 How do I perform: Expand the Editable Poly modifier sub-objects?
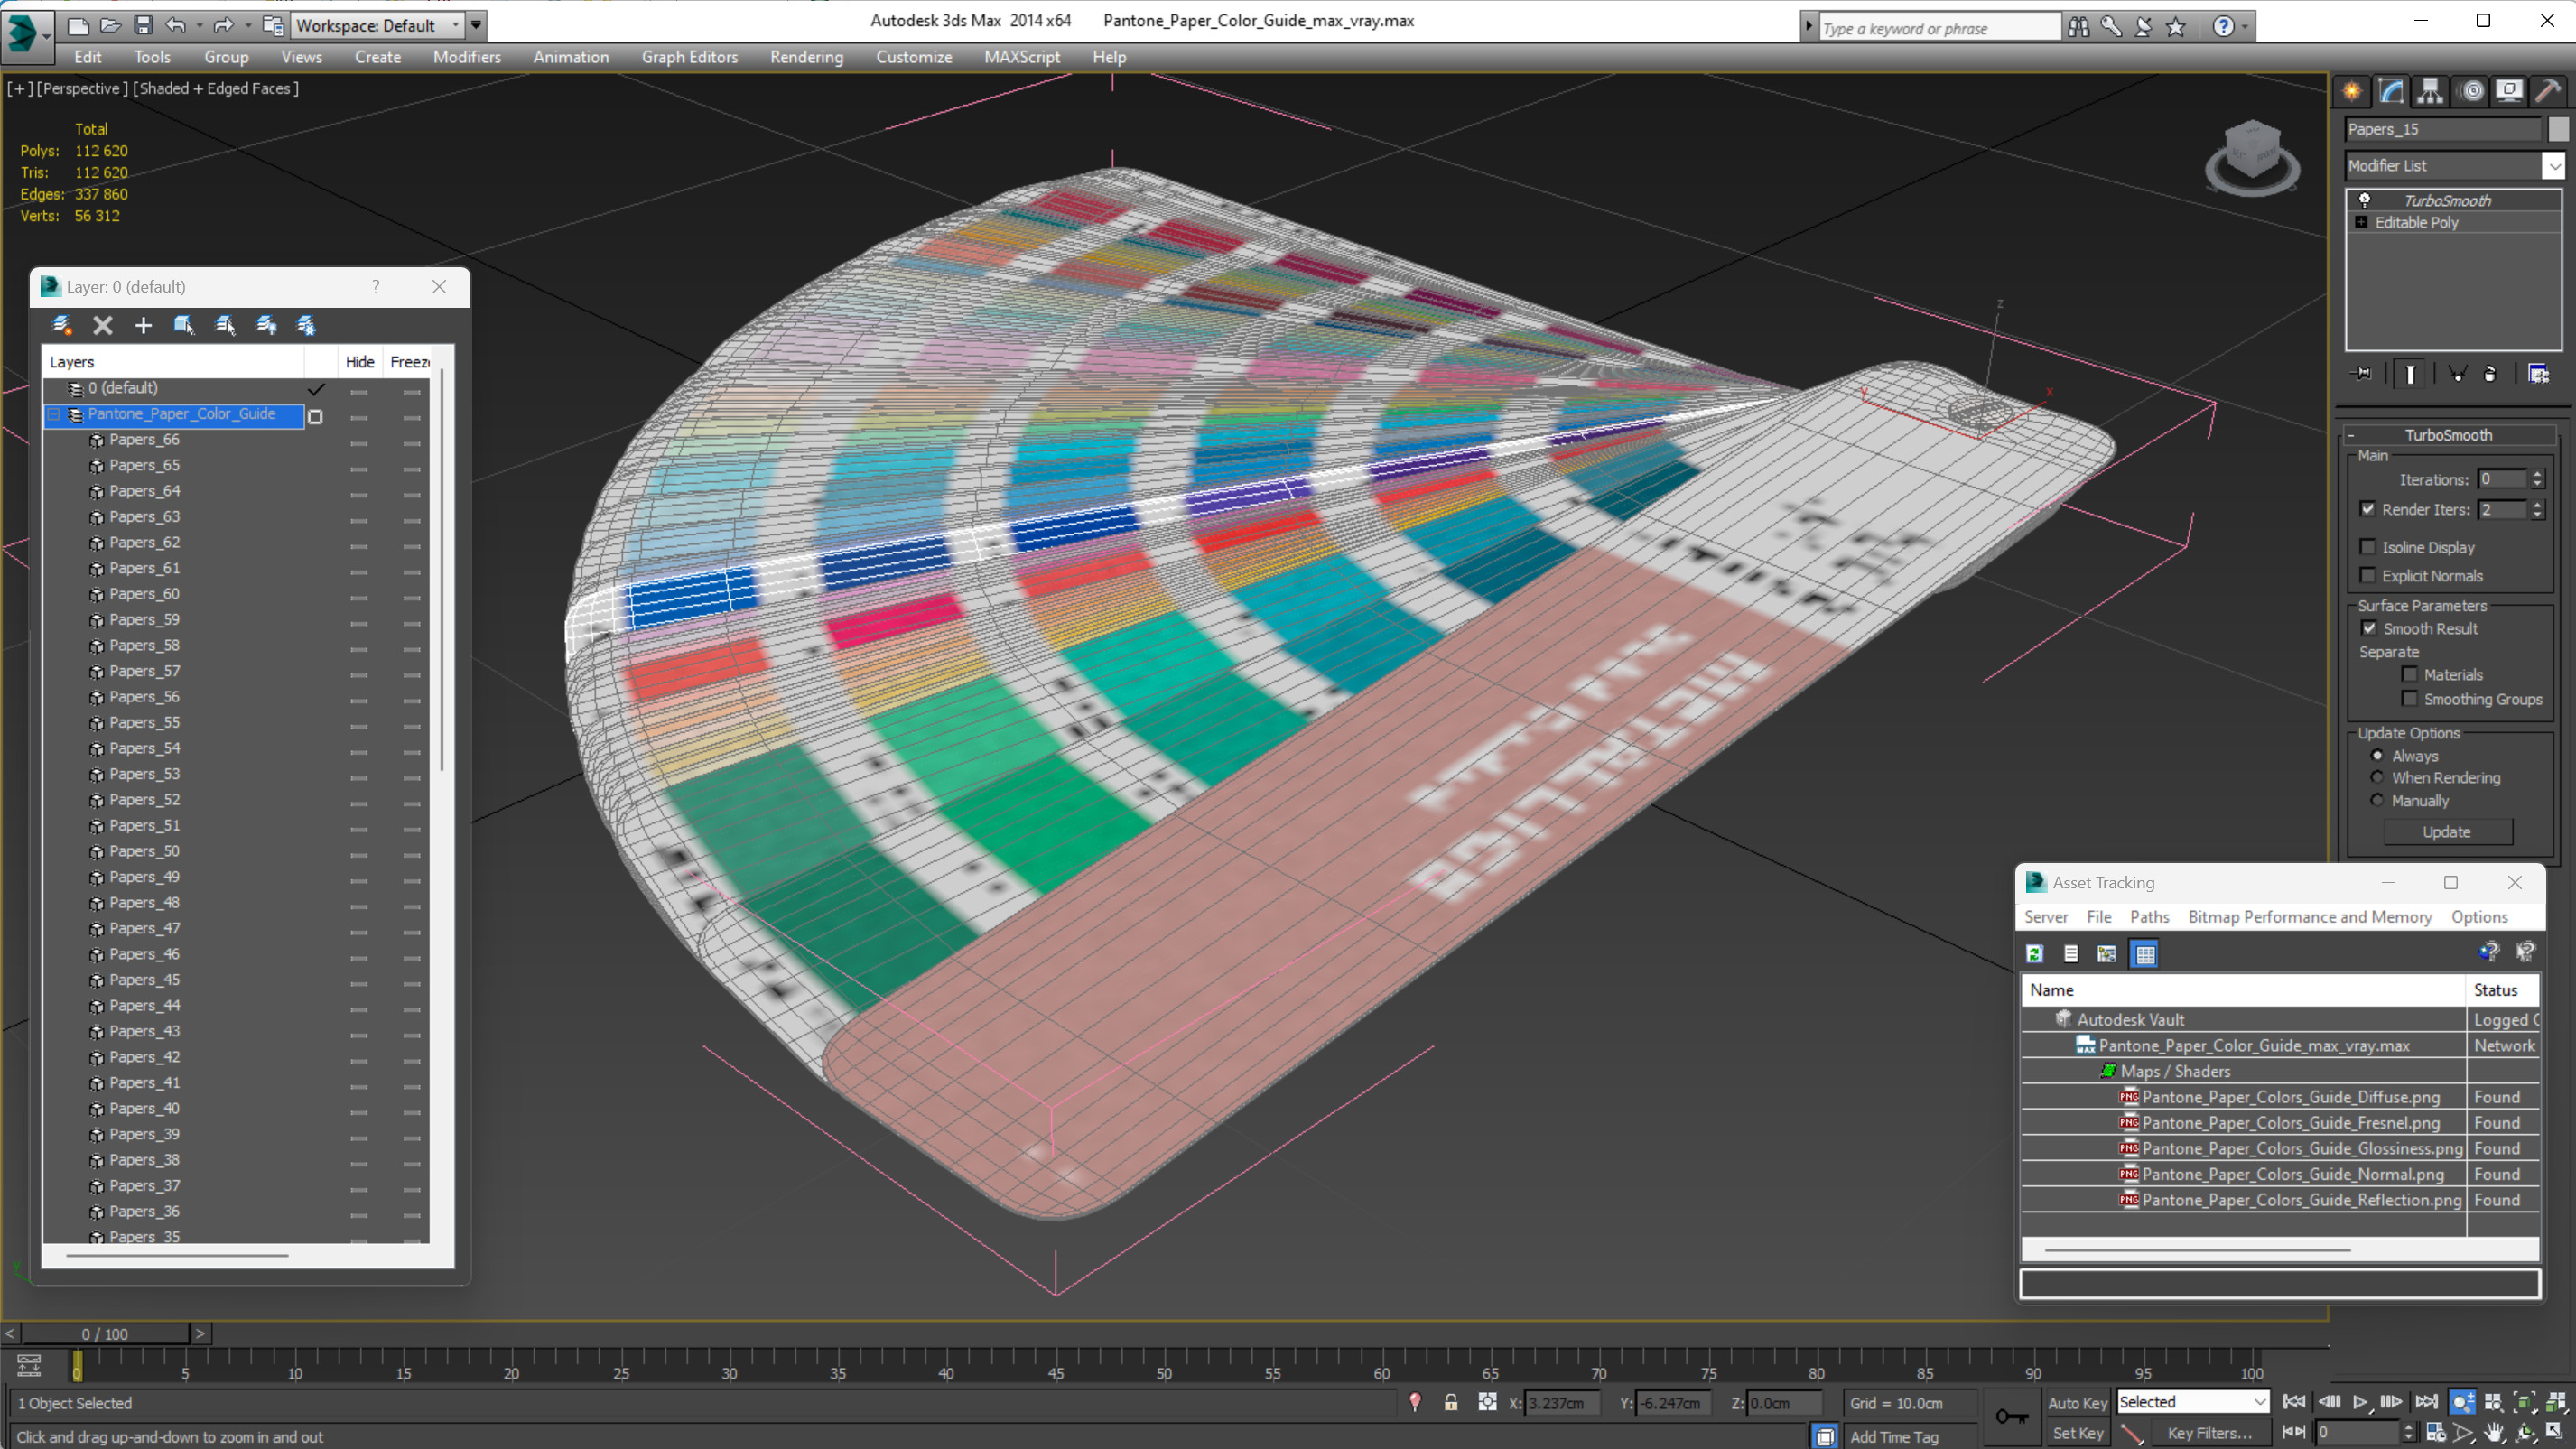click(x=2361, y=222)
